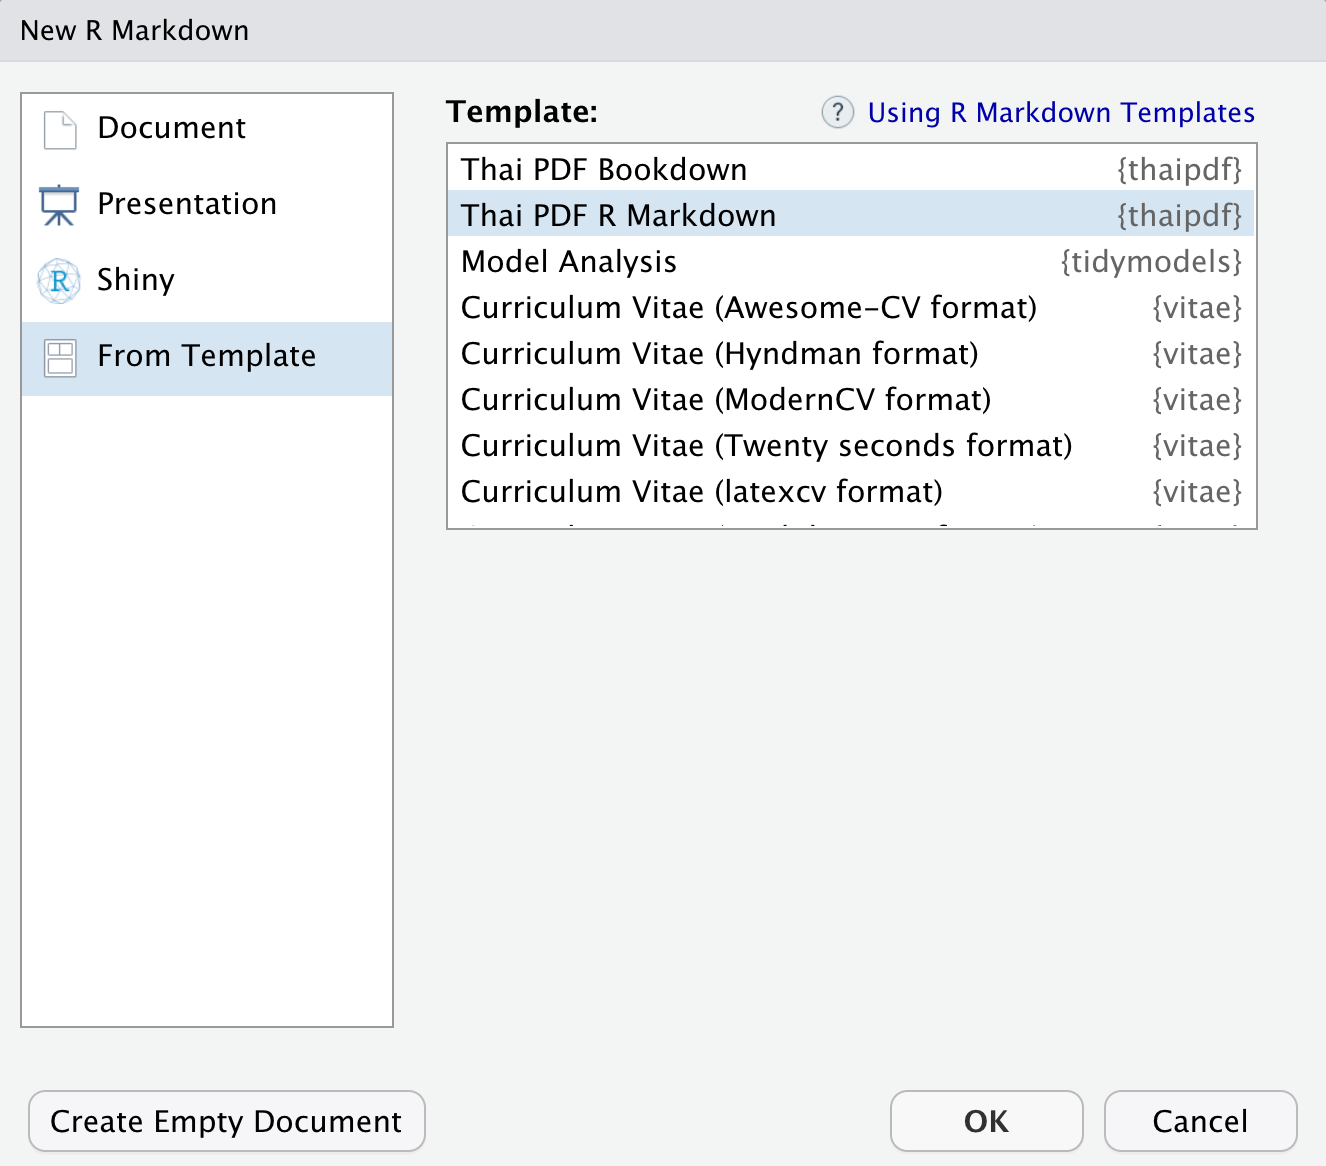The image size is (1326, 1166).
Task: Click the Presentation easel icon
Action: [x=59, y=205]
